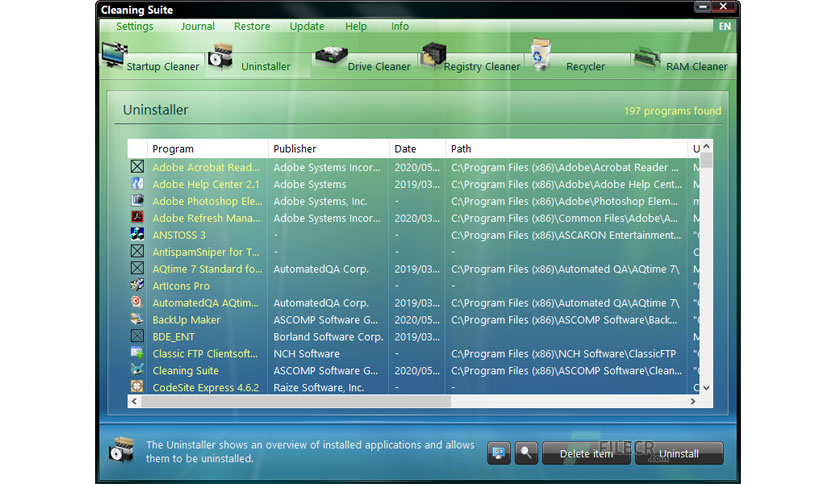Switch to the Recycler tab label

pos(585,67)
